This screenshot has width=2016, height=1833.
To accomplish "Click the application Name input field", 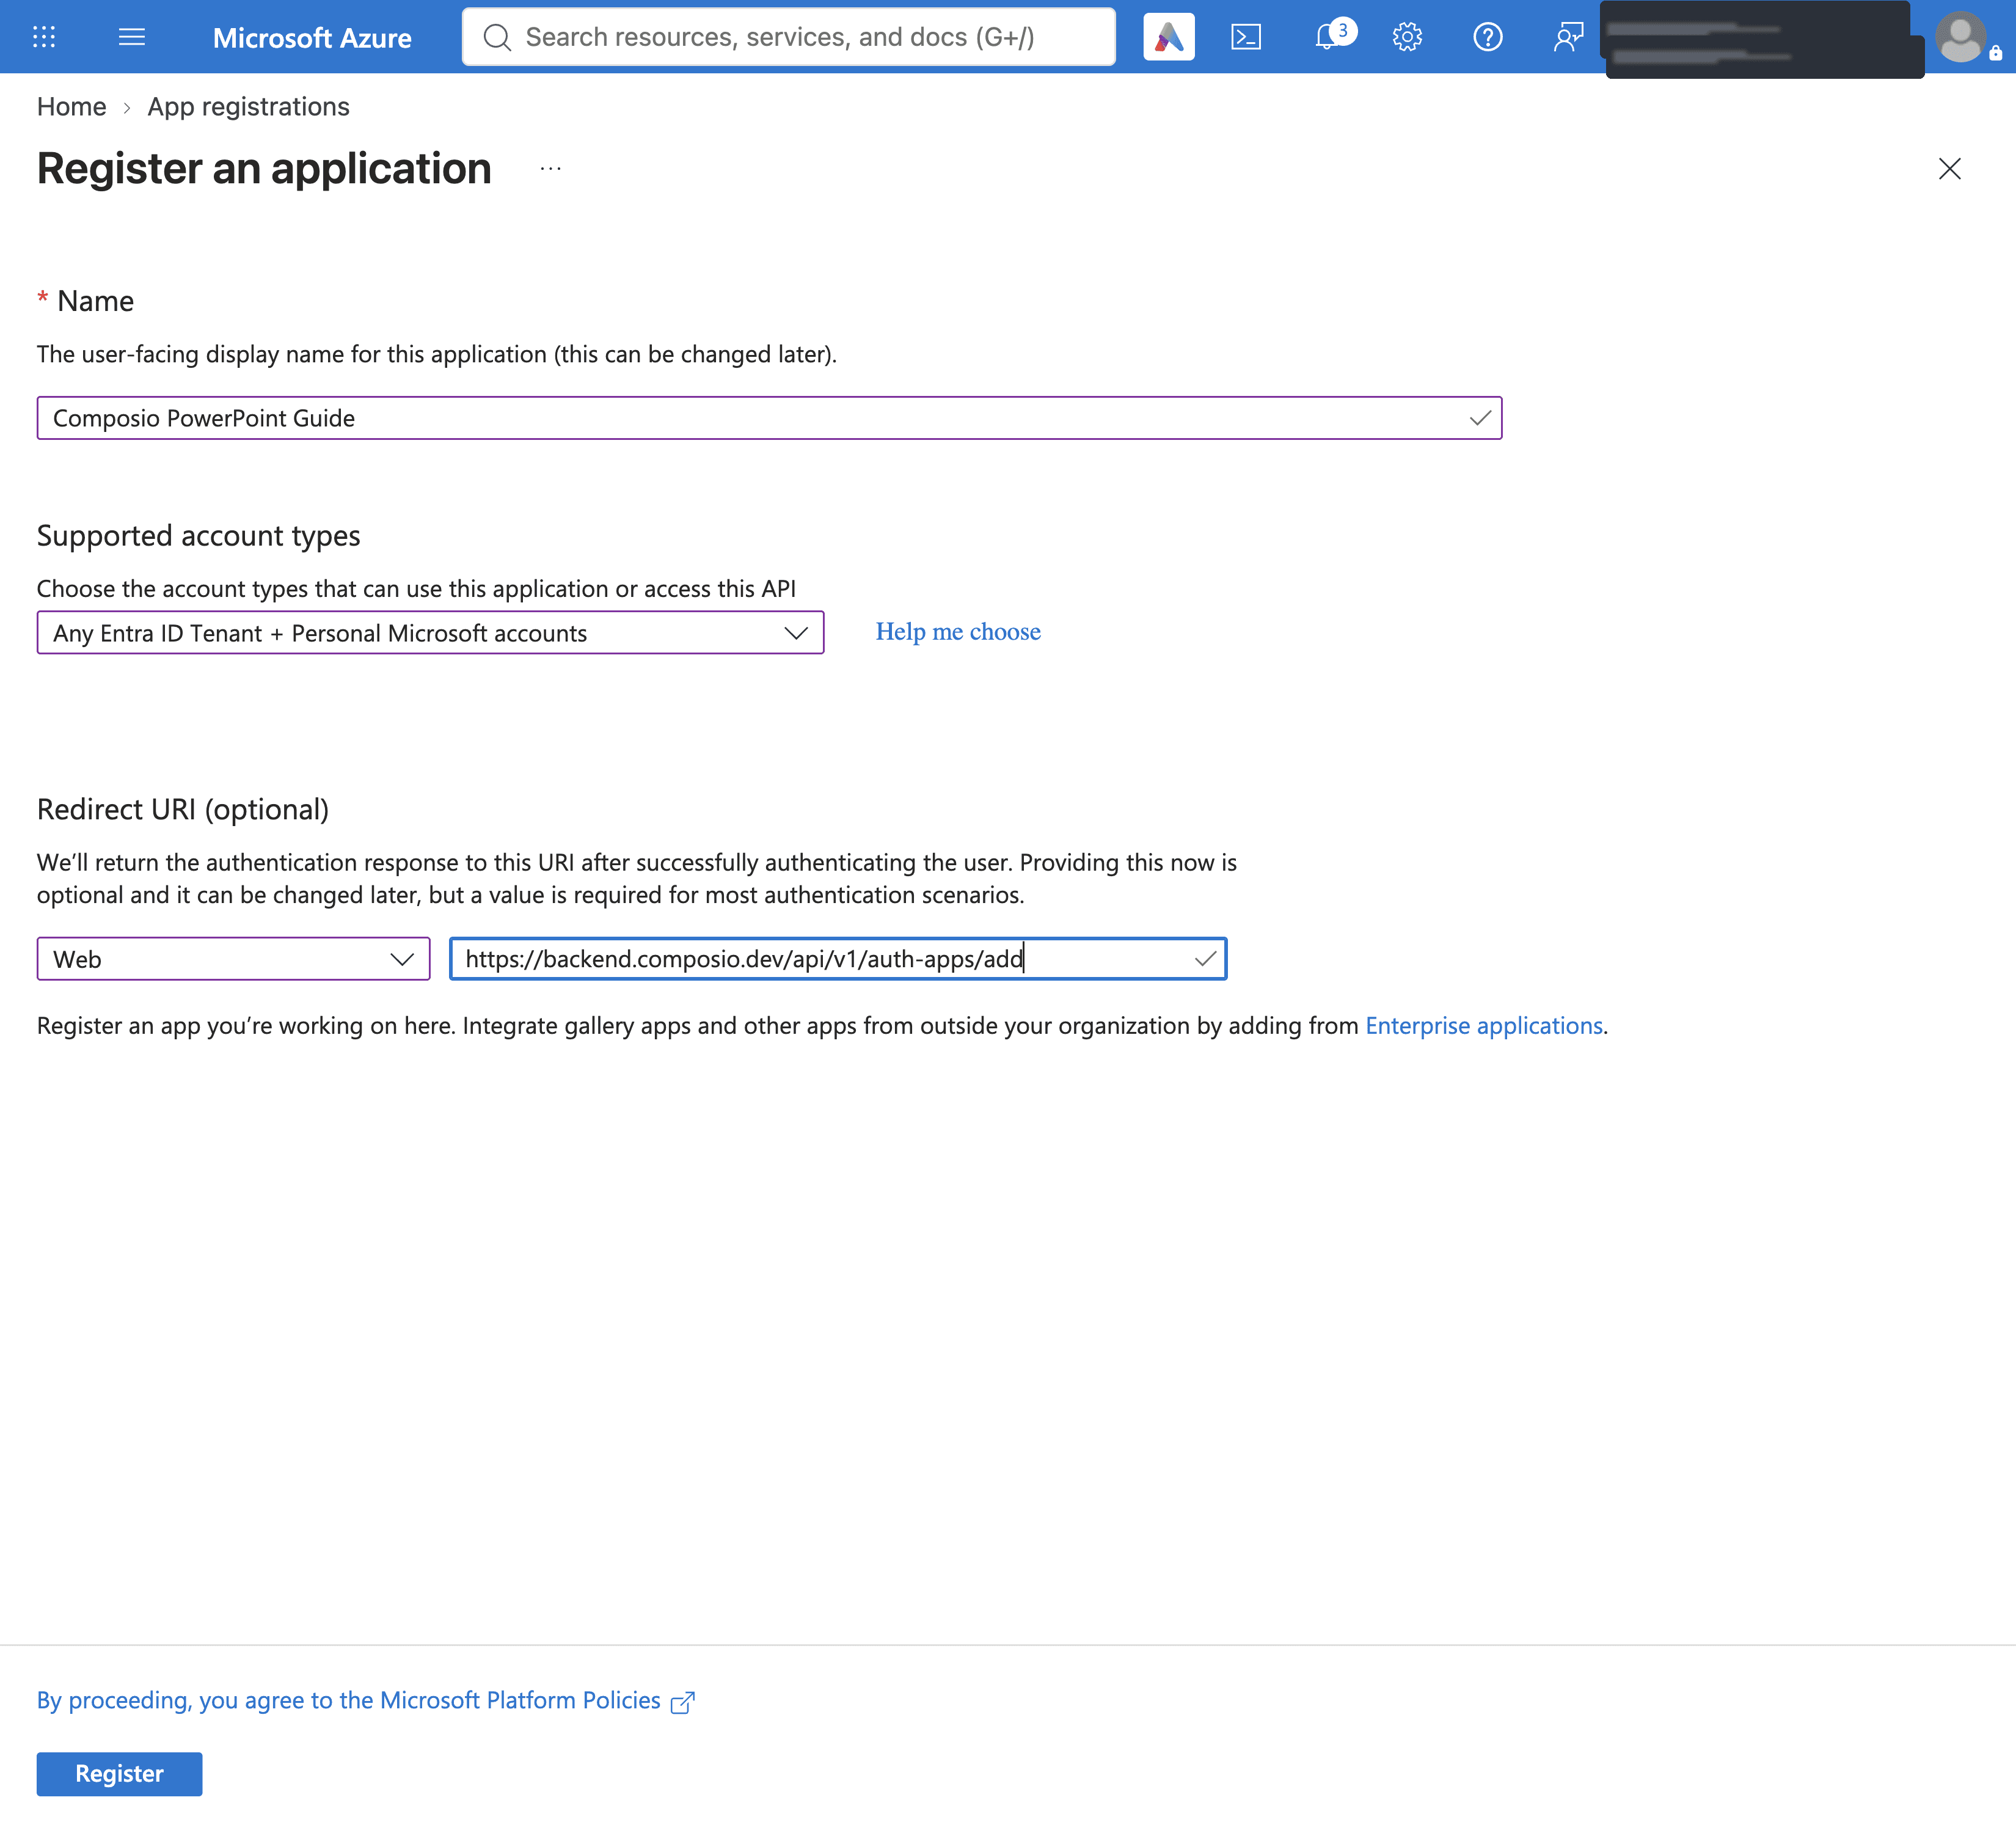I will click(x=769, y=418).
